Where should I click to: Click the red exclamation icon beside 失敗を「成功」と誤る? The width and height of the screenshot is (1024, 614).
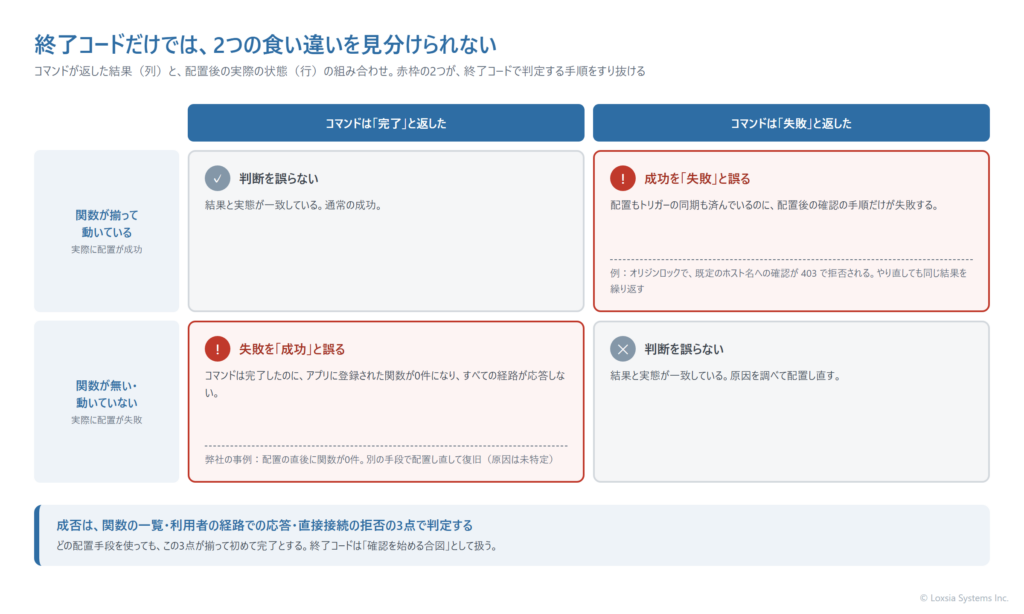click(x=217, y=349)
